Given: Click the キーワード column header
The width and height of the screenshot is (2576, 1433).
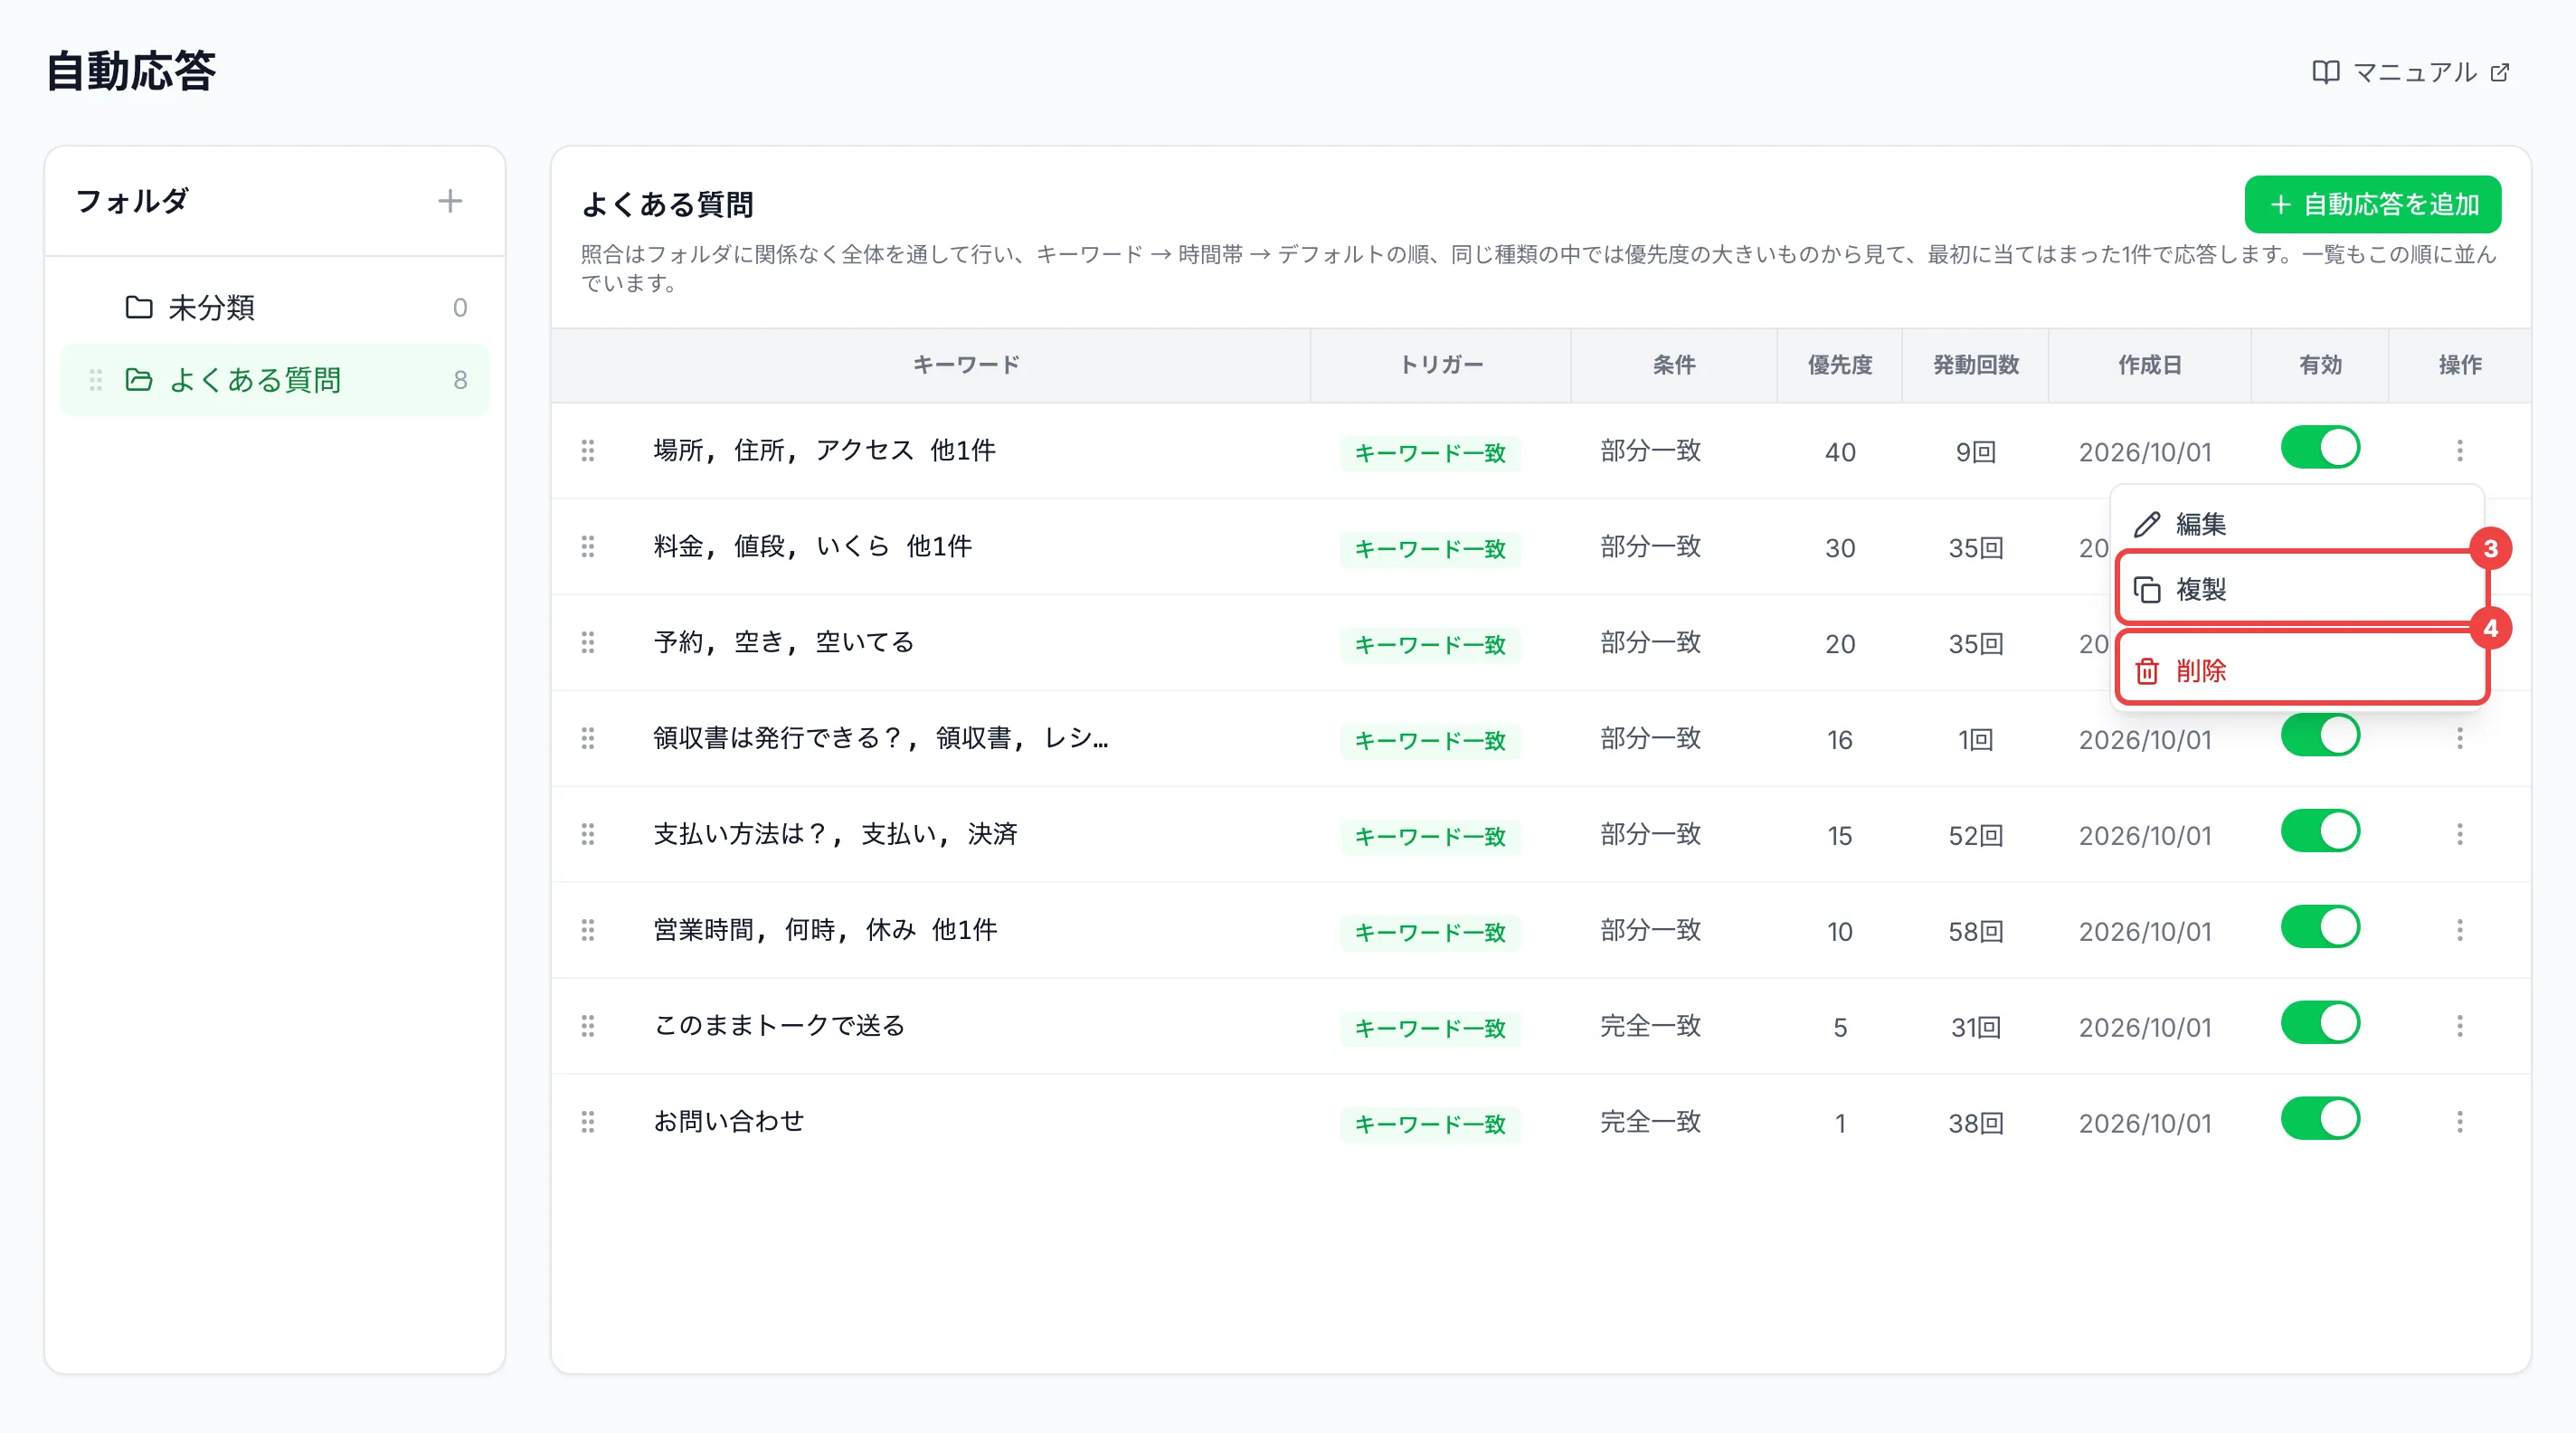Looking at the screenshot, I should (x=966, y=366).
